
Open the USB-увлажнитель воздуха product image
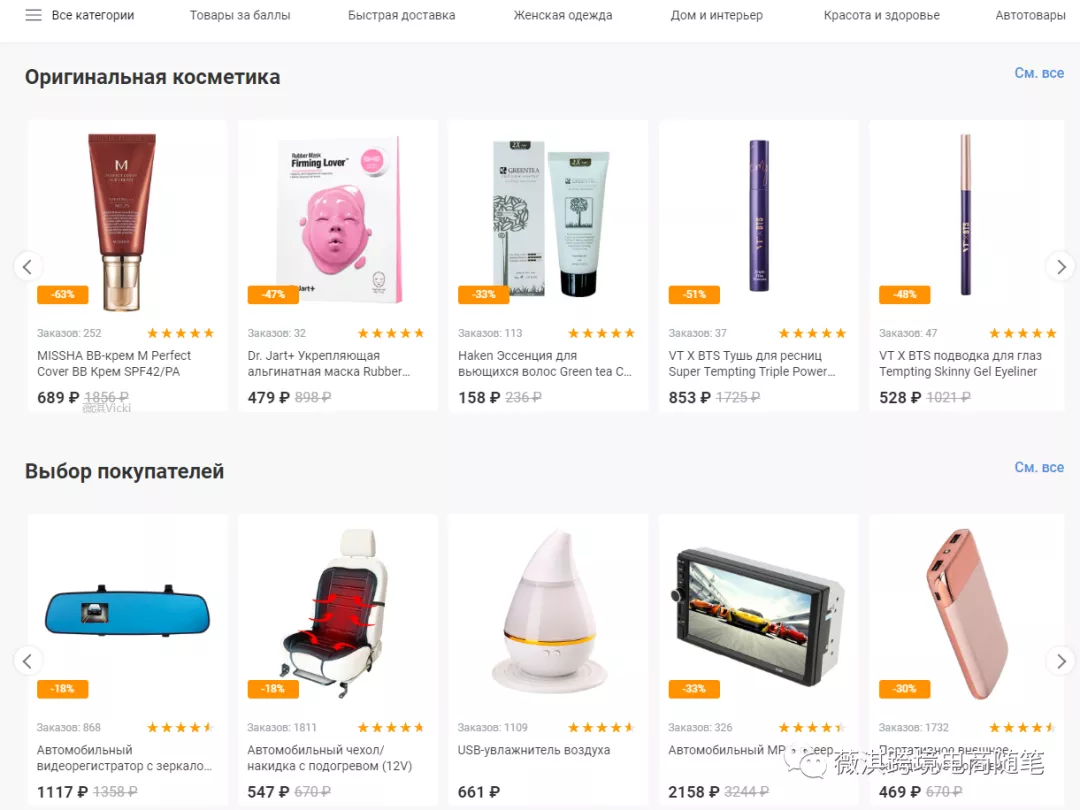548,612
